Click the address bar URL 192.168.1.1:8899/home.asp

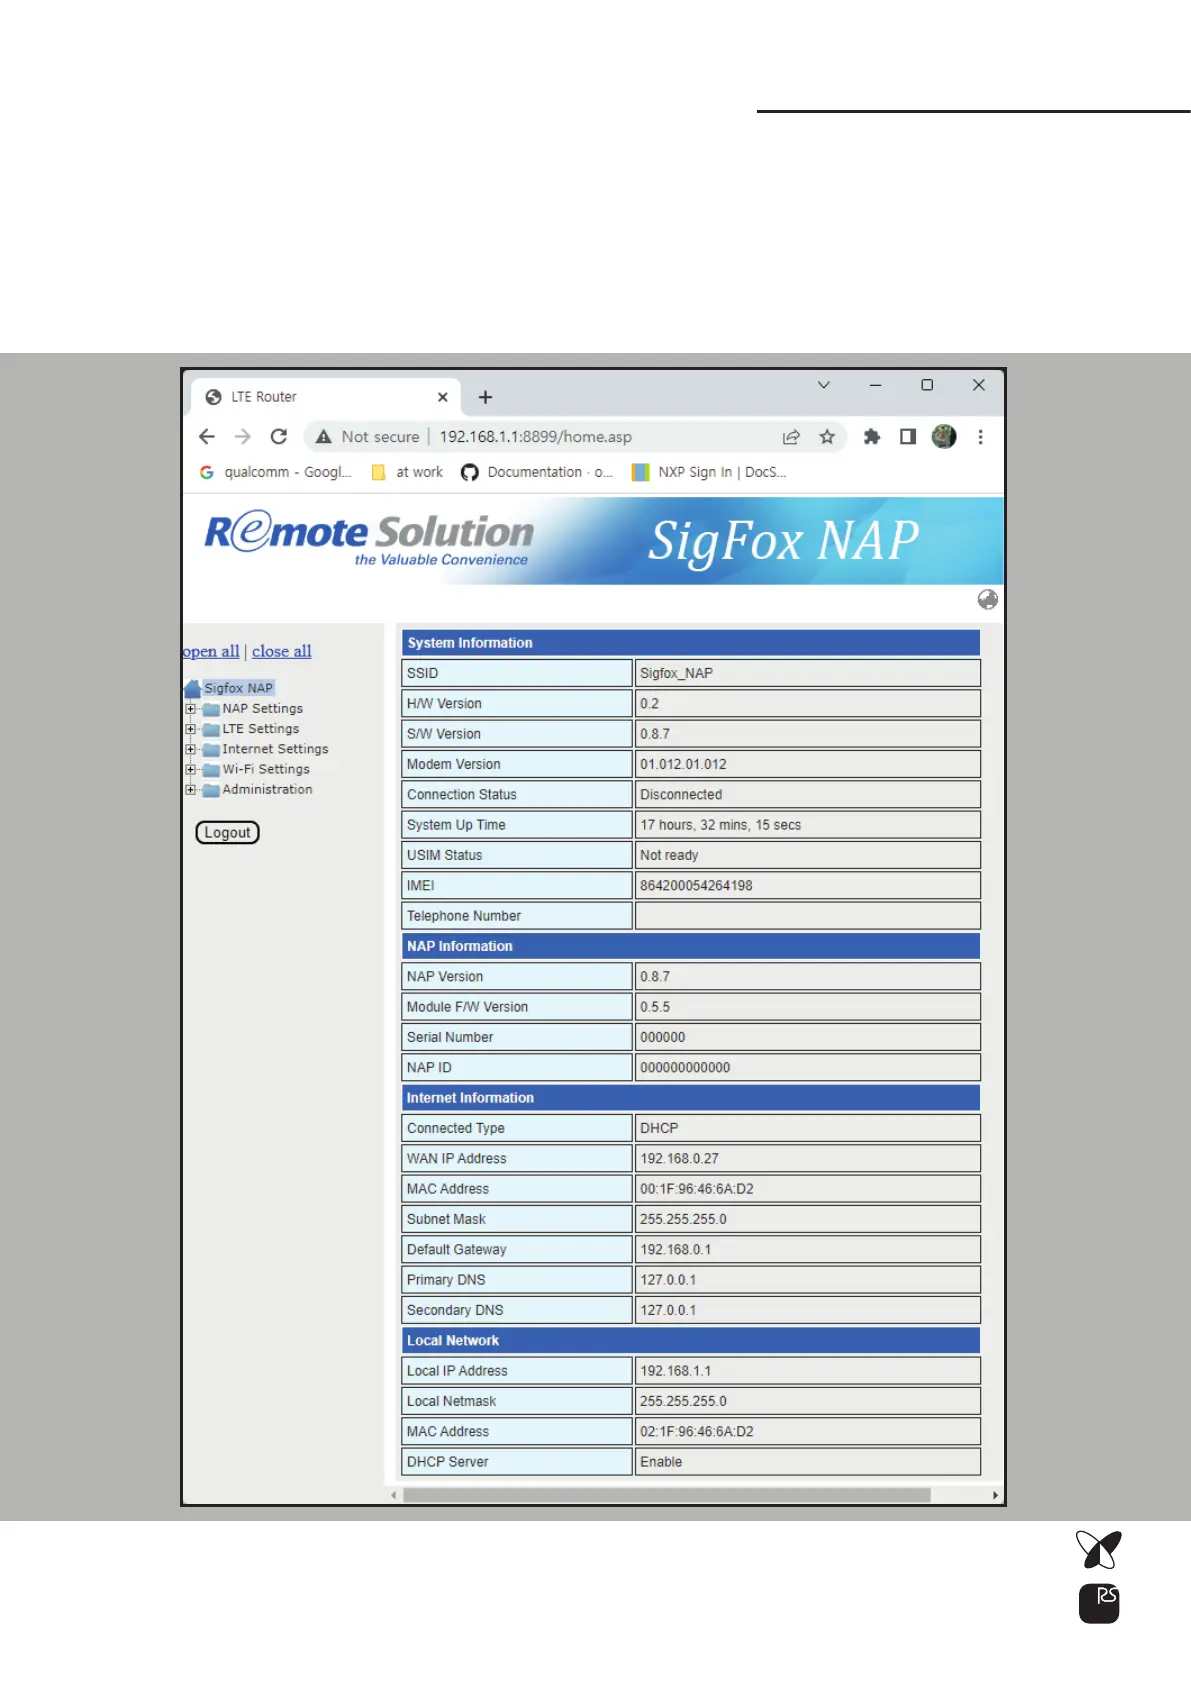point(535,436)
